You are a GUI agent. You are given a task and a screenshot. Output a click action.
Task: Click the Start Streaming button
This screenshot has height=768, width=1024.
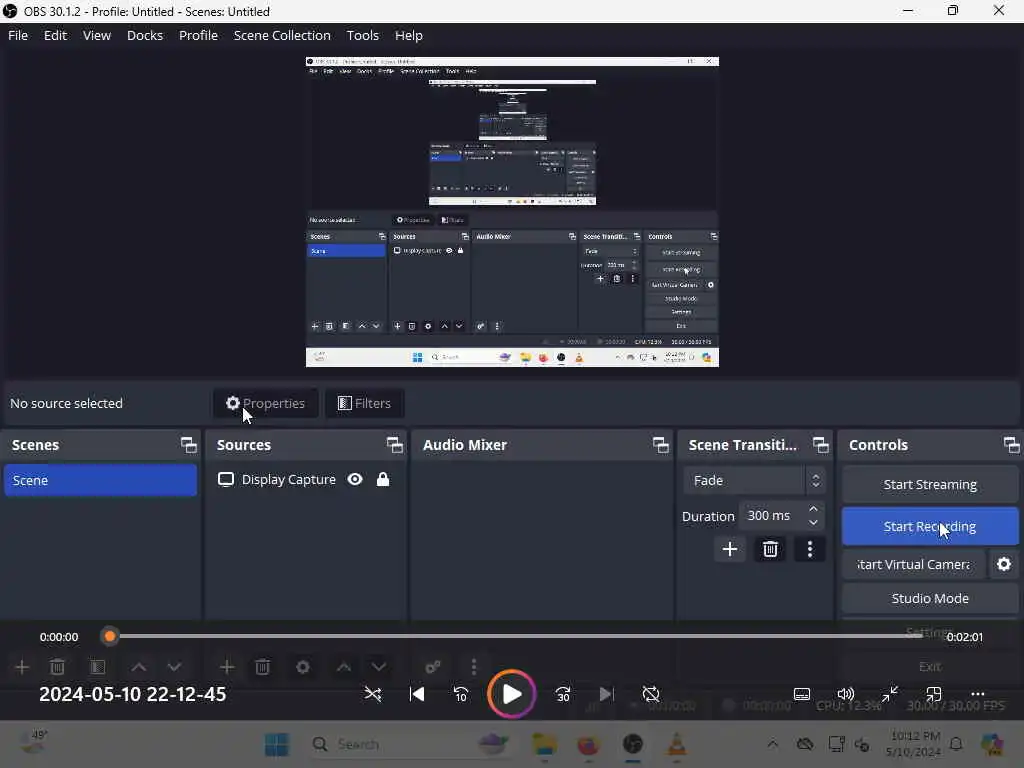(x=930, y=485)
